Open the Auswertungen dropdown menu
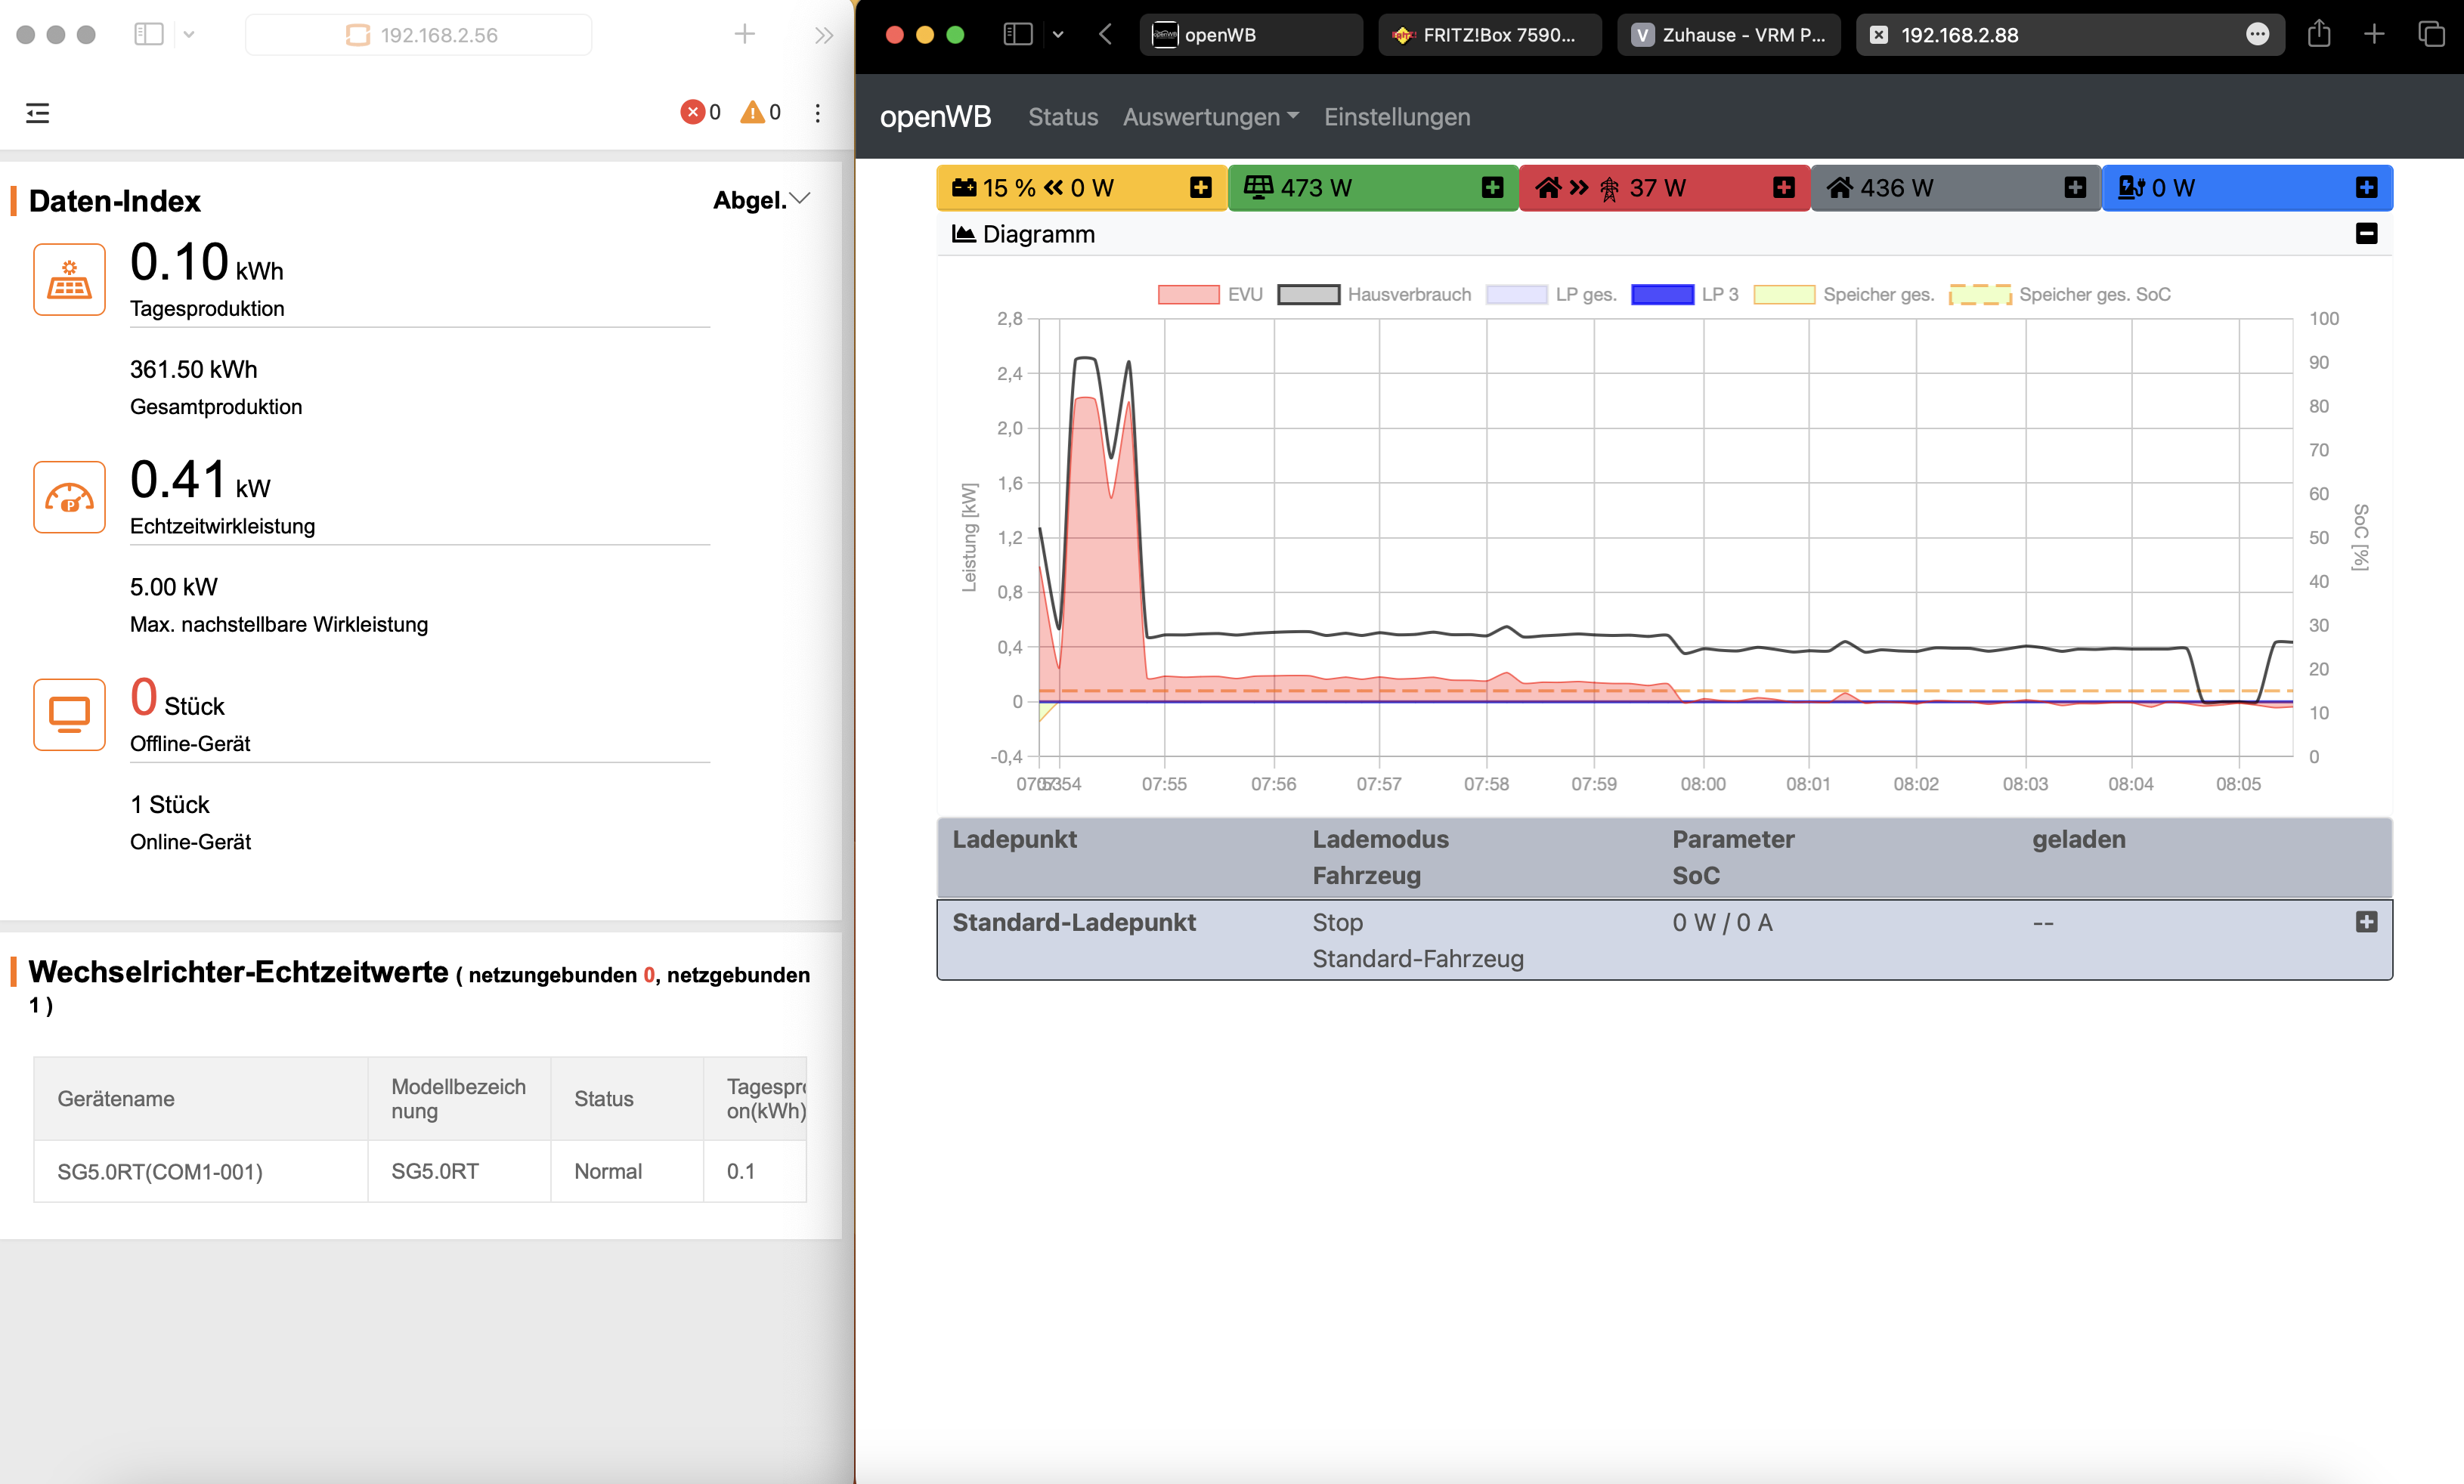 [1210, 117]
